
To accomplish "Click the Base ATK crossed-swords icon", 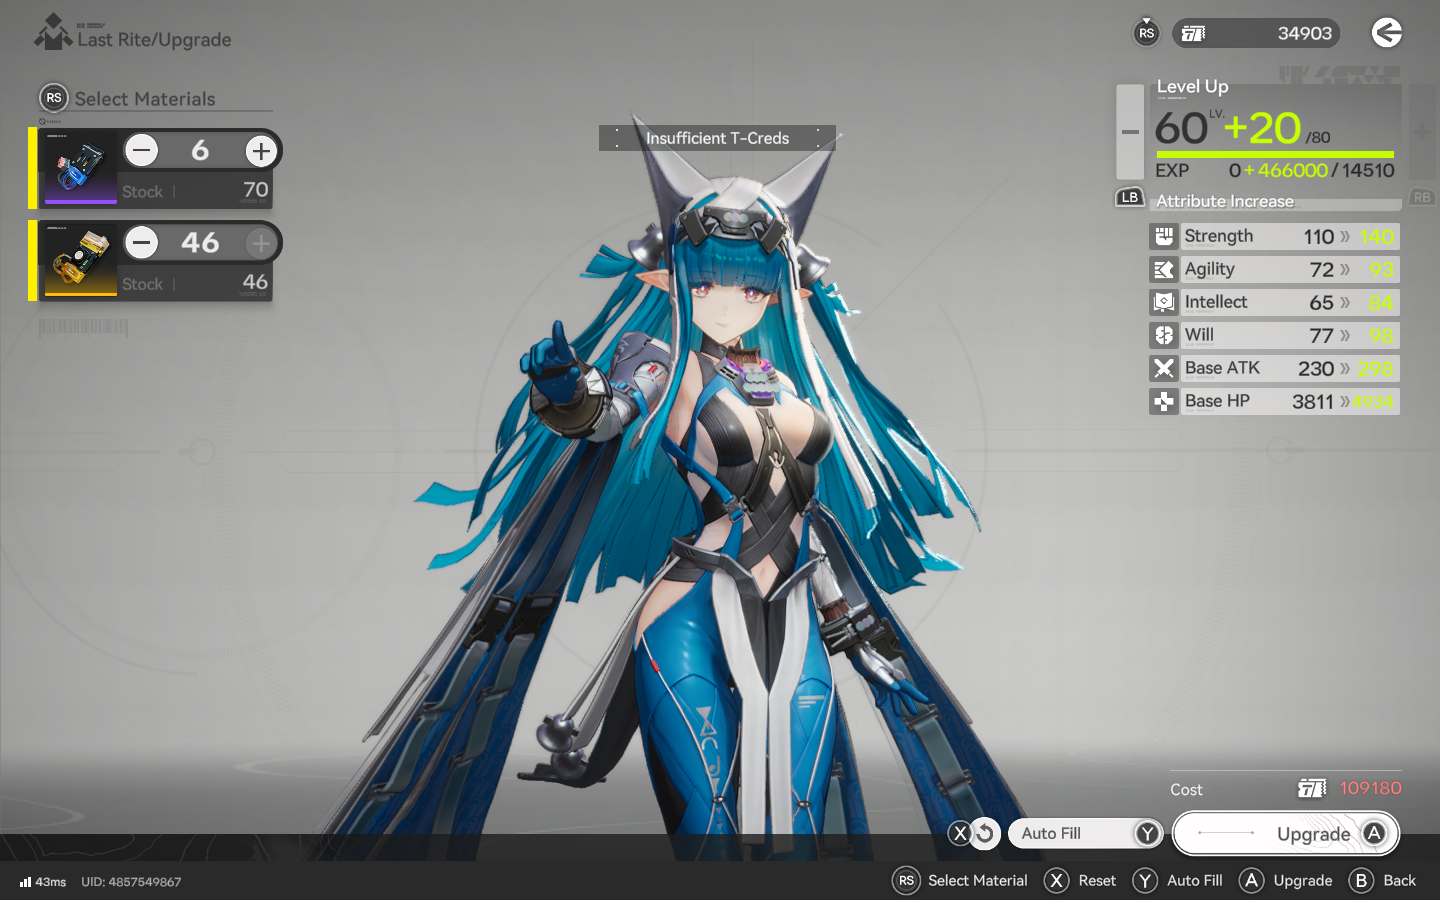I will coord(1164,368).
